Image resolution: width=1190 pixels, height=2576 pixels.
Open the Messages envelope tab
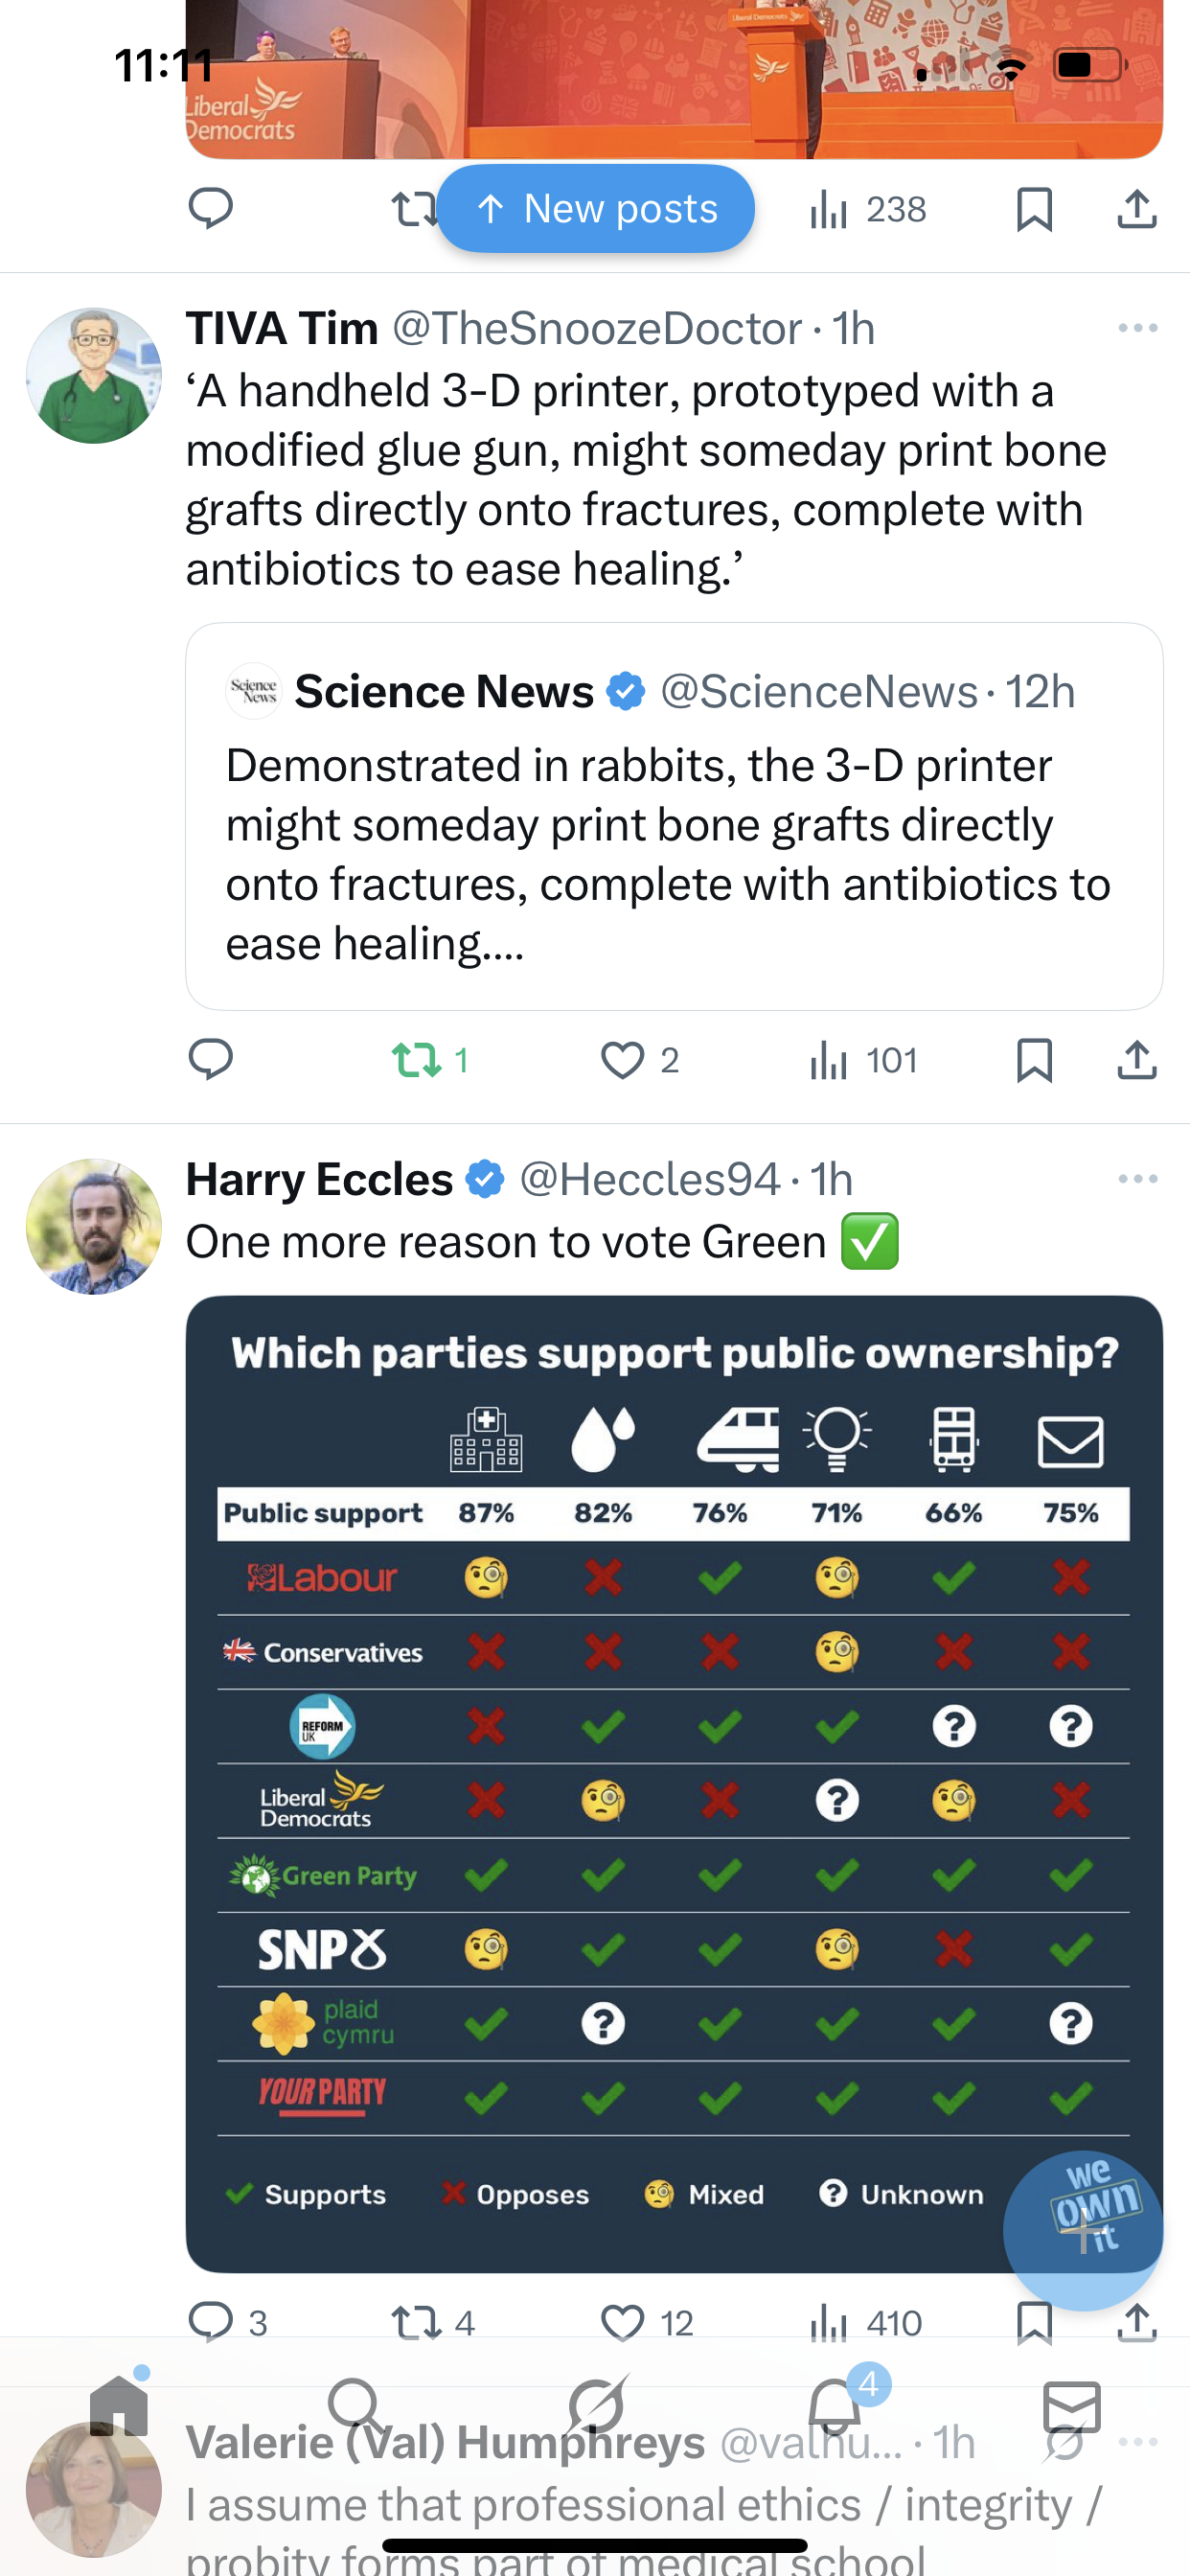[x=1071, y=2406]
